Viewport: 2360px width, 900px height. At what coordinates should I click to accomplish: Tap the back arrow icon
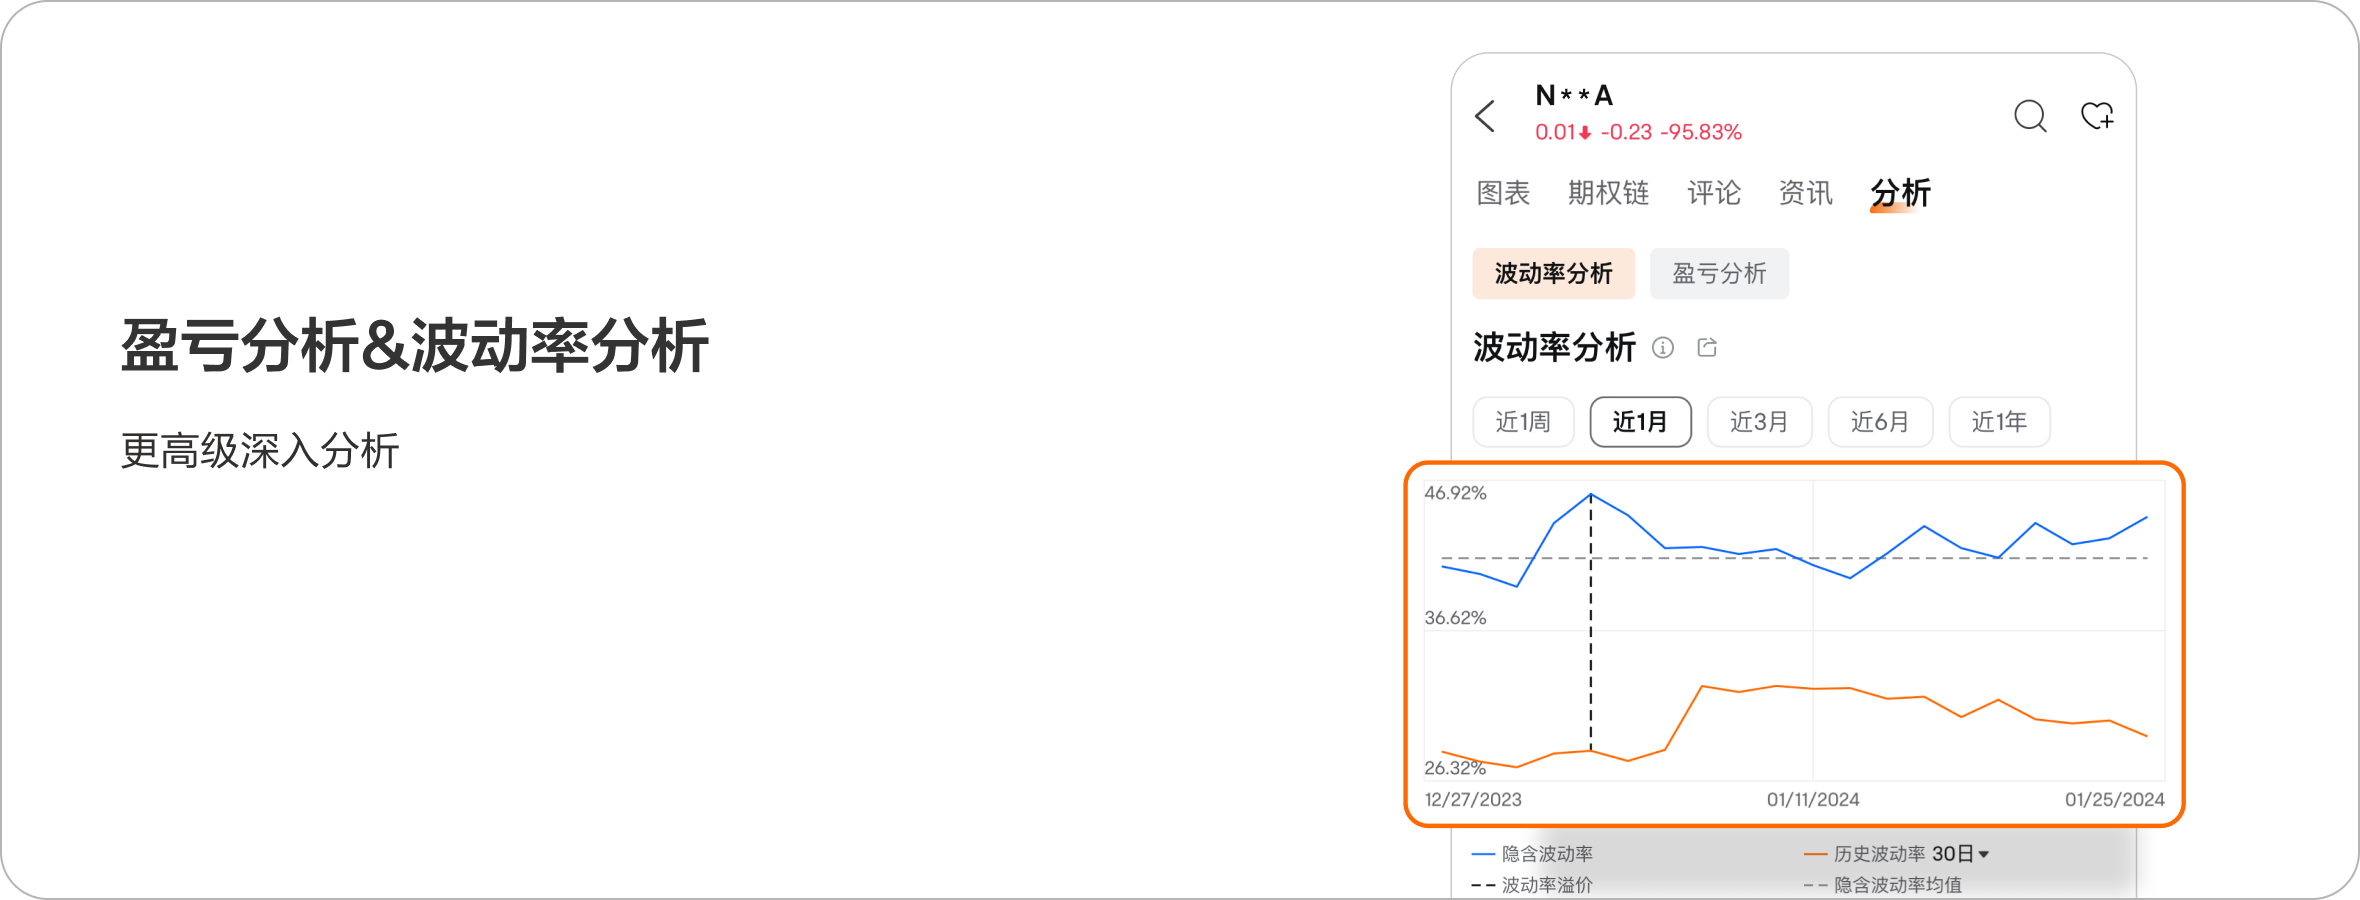point(1486,116)
